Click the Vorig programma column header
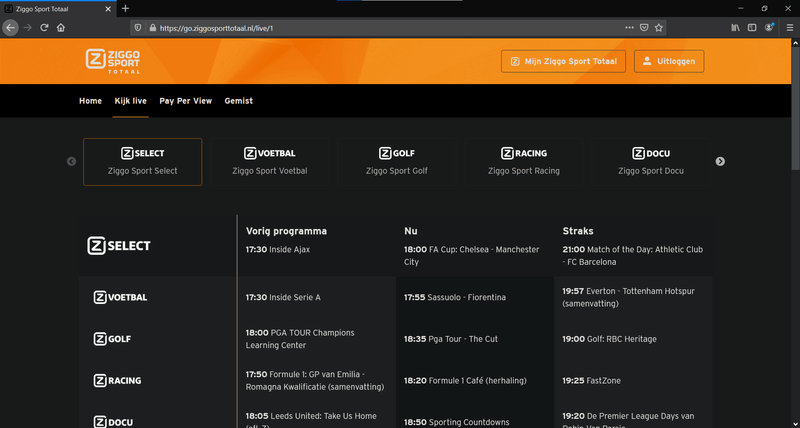 click(286, 231)
